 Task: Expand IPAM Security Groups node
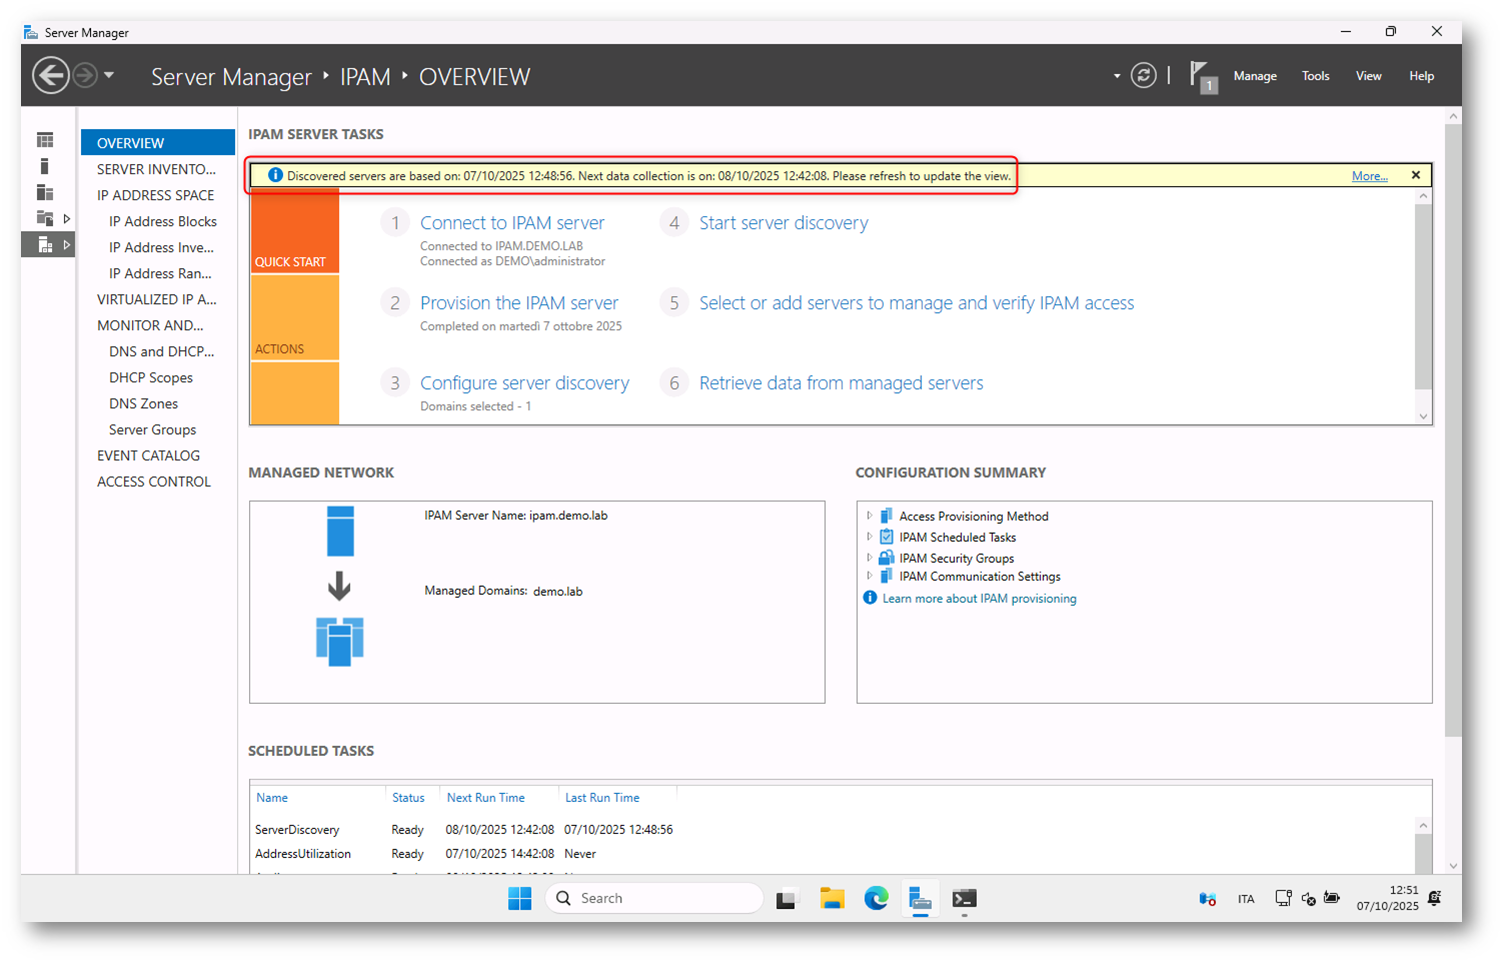click(869, 558)
